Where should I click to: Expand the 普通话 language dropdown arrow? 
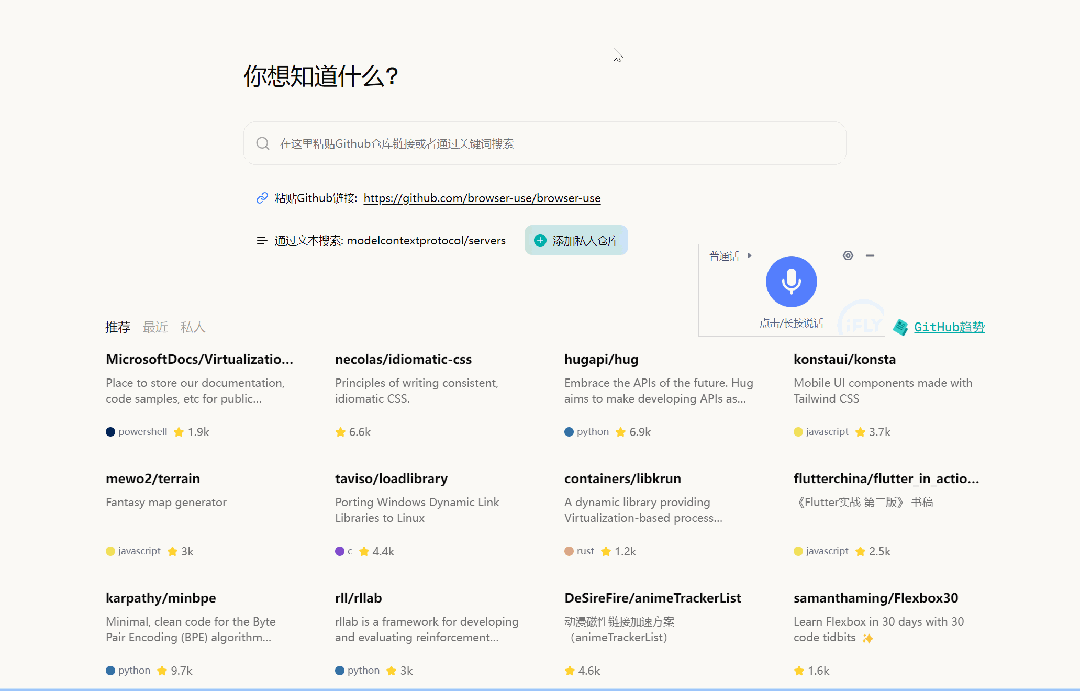pyautogui.click(x=750, y=256)
